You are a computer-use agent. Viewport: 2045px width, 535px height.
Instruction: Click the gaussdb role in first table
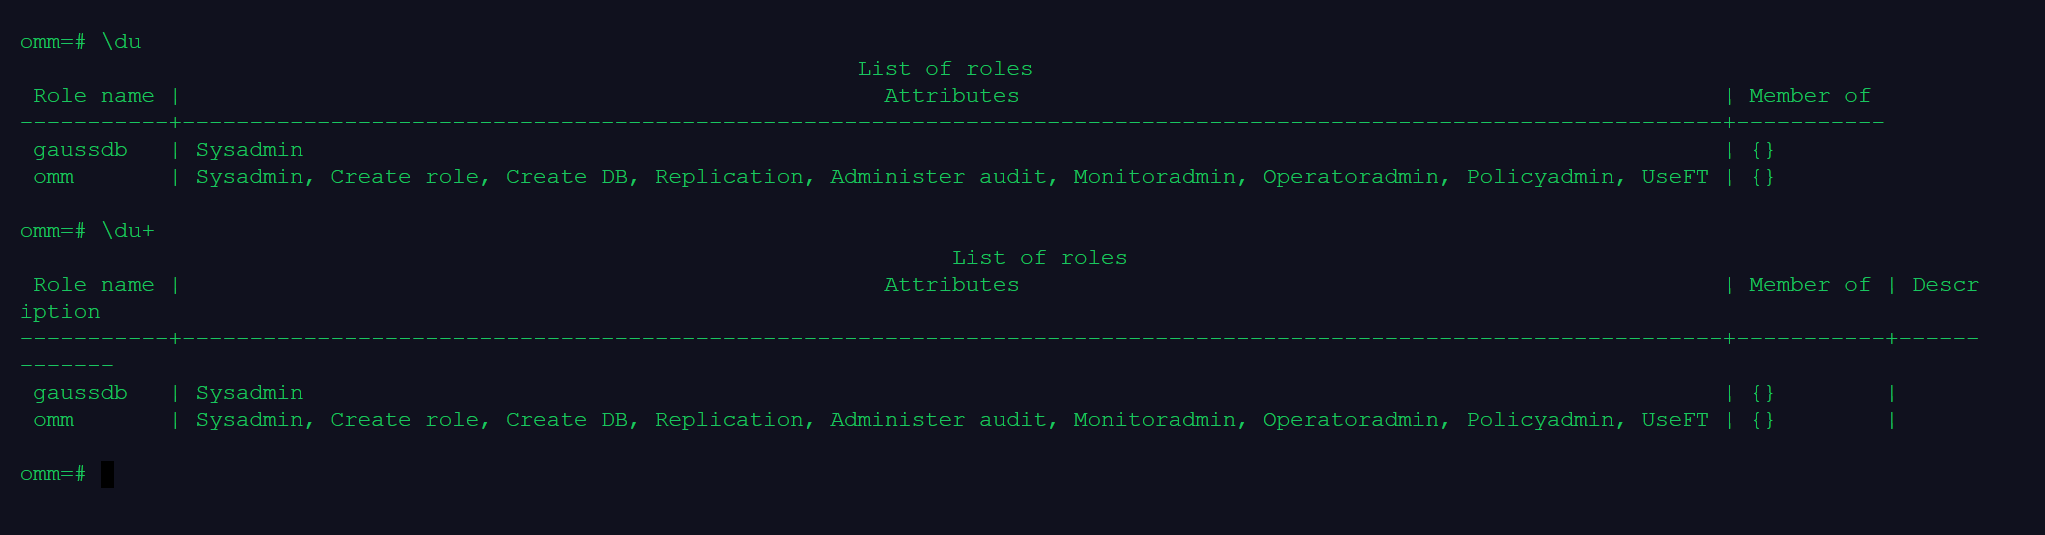pyautogui.click(x=80, y=150)
